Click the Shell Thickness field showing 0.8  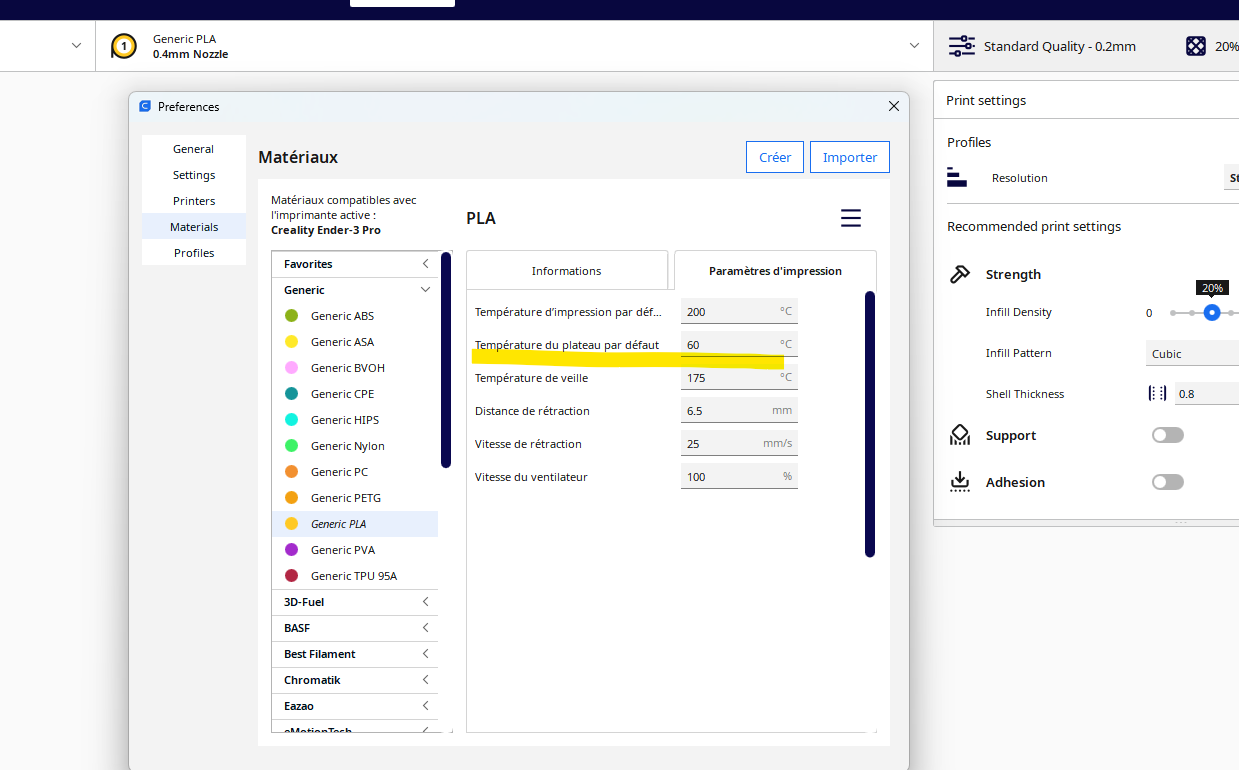coord(1207,394)
